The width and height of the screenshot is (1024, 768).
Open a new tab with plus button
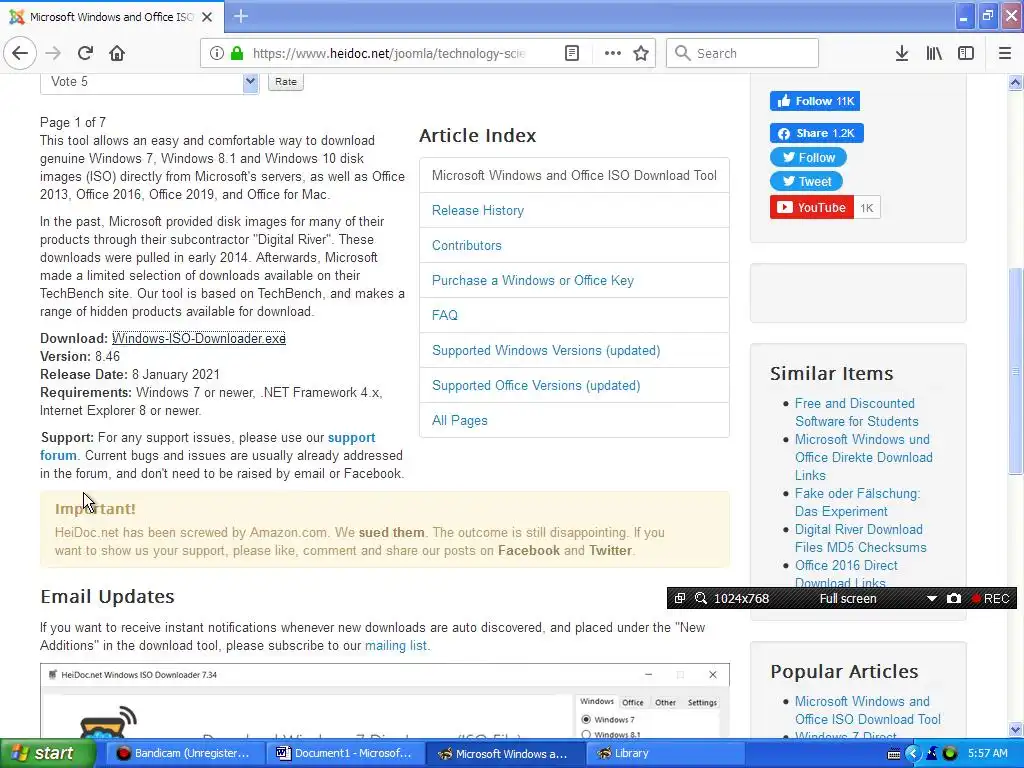click(x=240, y=16)
